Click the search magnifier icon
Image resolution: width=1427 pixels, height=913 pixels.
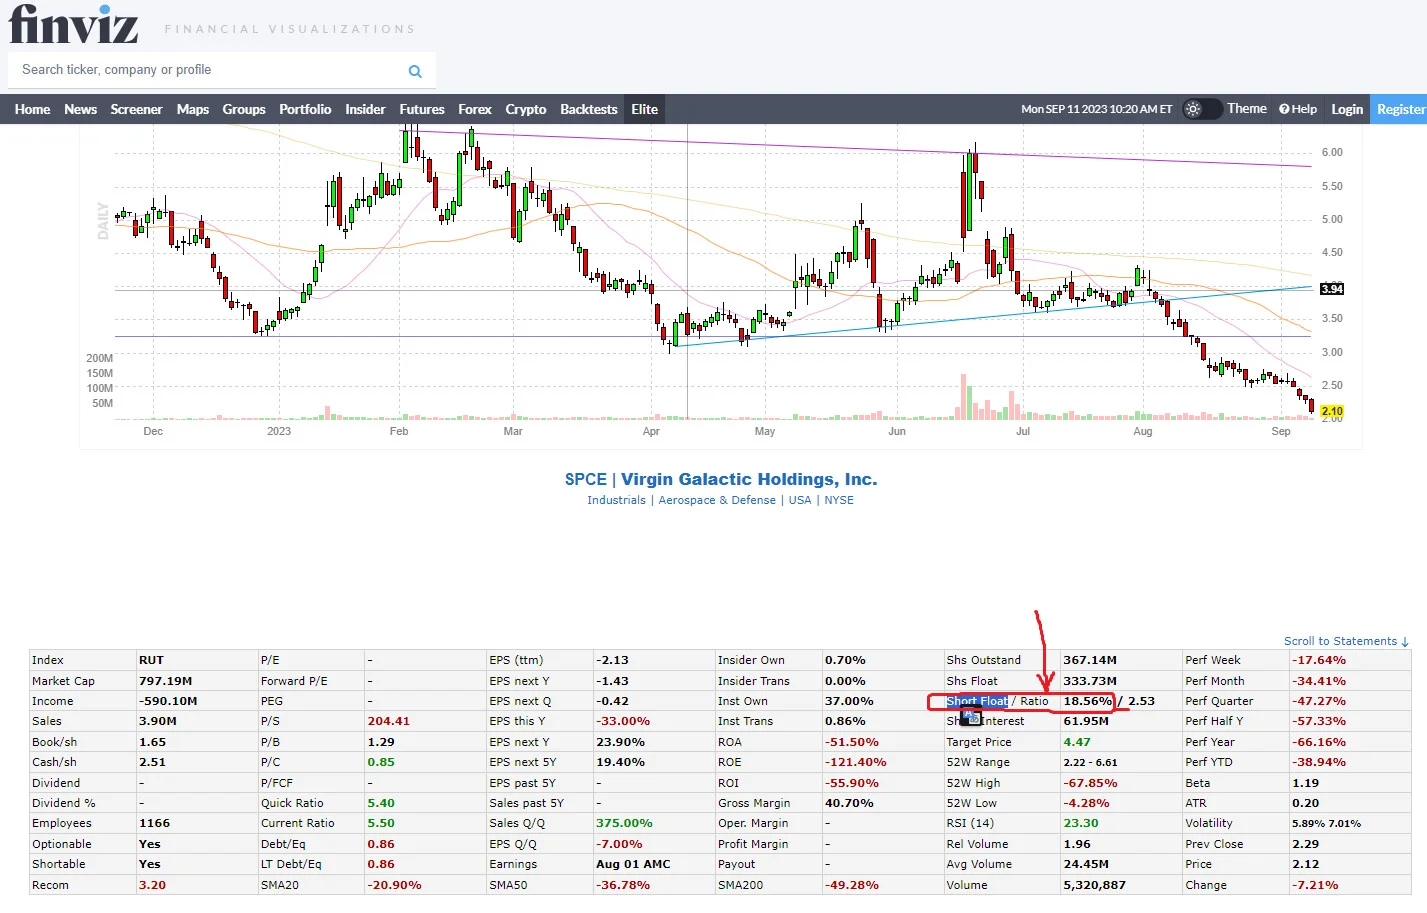415,71
